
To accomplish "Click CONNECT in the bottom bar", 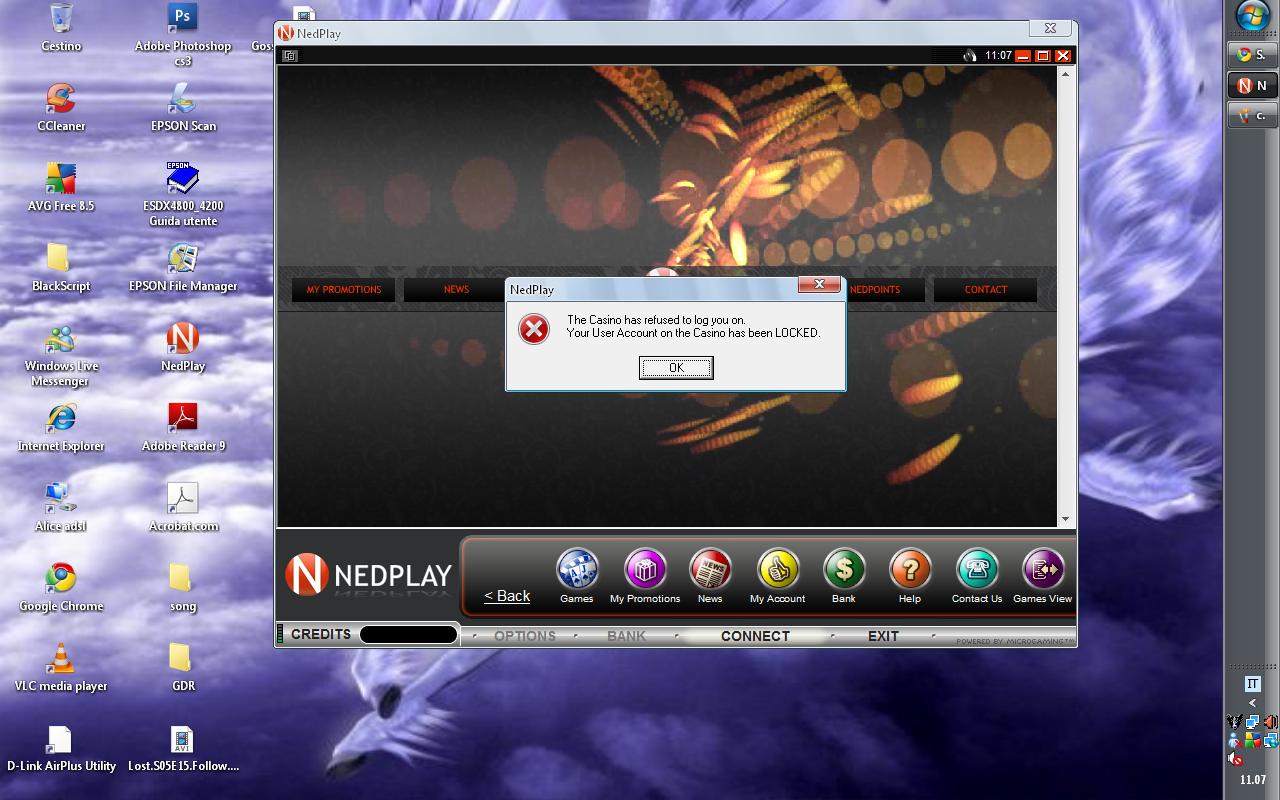I will tap(755, 636).
